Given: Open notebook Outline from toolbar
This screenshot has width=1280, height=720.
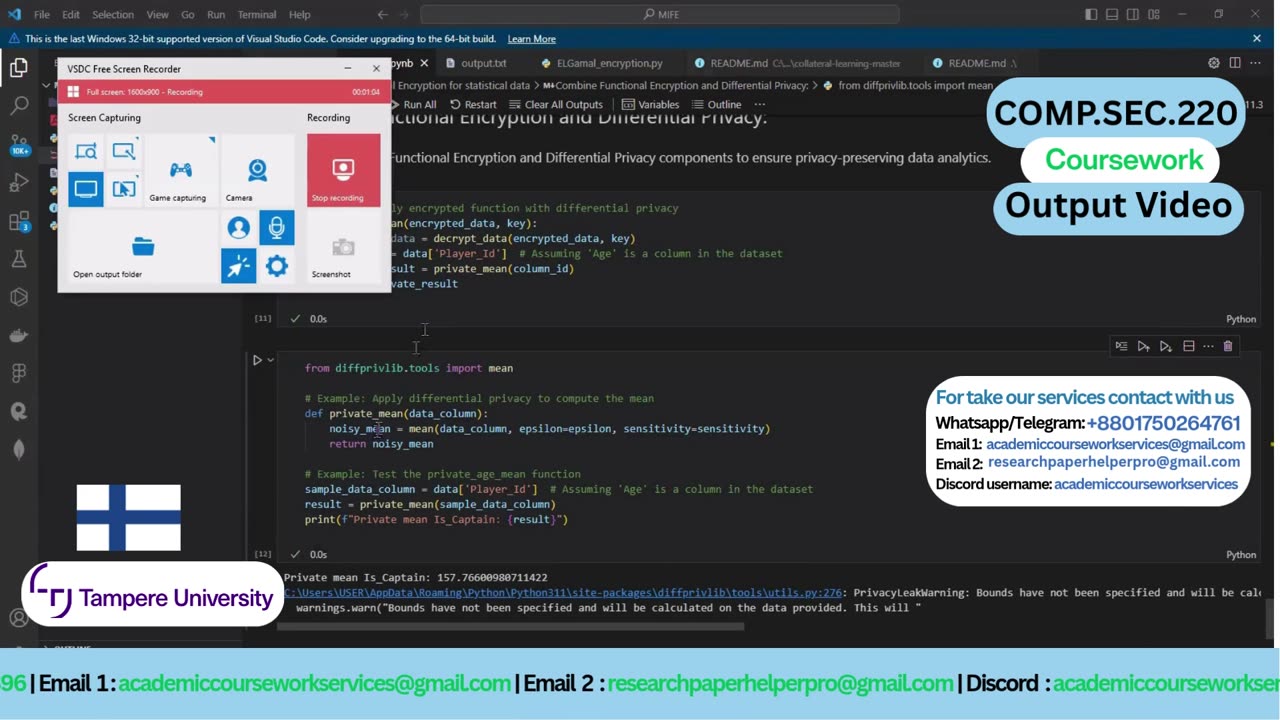Looking at the screenshot, I should coord(716,104).
